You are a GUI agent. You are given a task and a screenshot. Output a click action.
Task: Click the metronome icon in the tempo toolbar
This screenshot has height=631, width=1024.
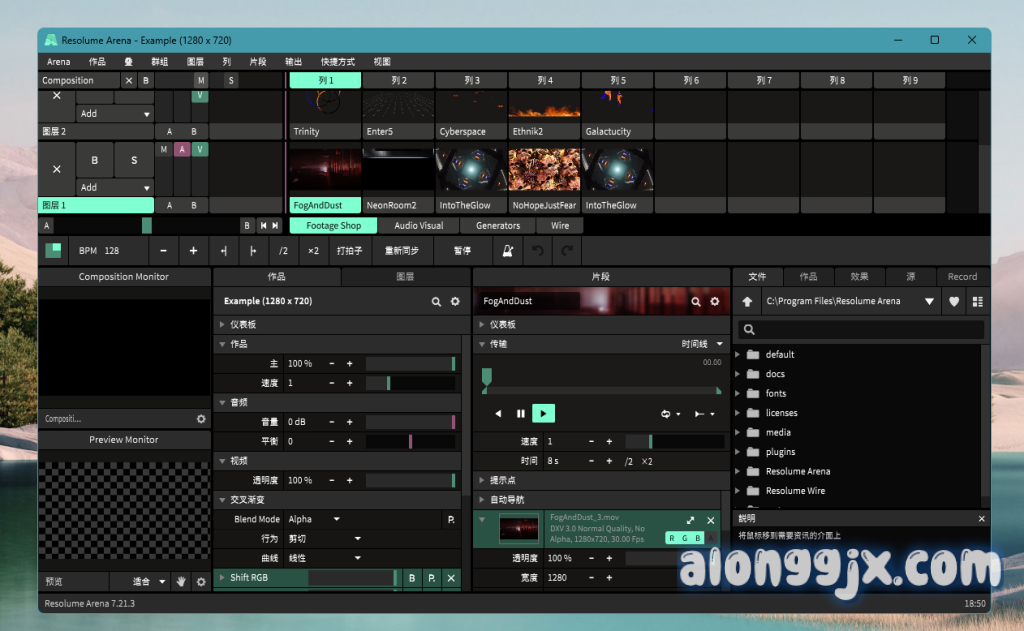(x=509, y=251)
